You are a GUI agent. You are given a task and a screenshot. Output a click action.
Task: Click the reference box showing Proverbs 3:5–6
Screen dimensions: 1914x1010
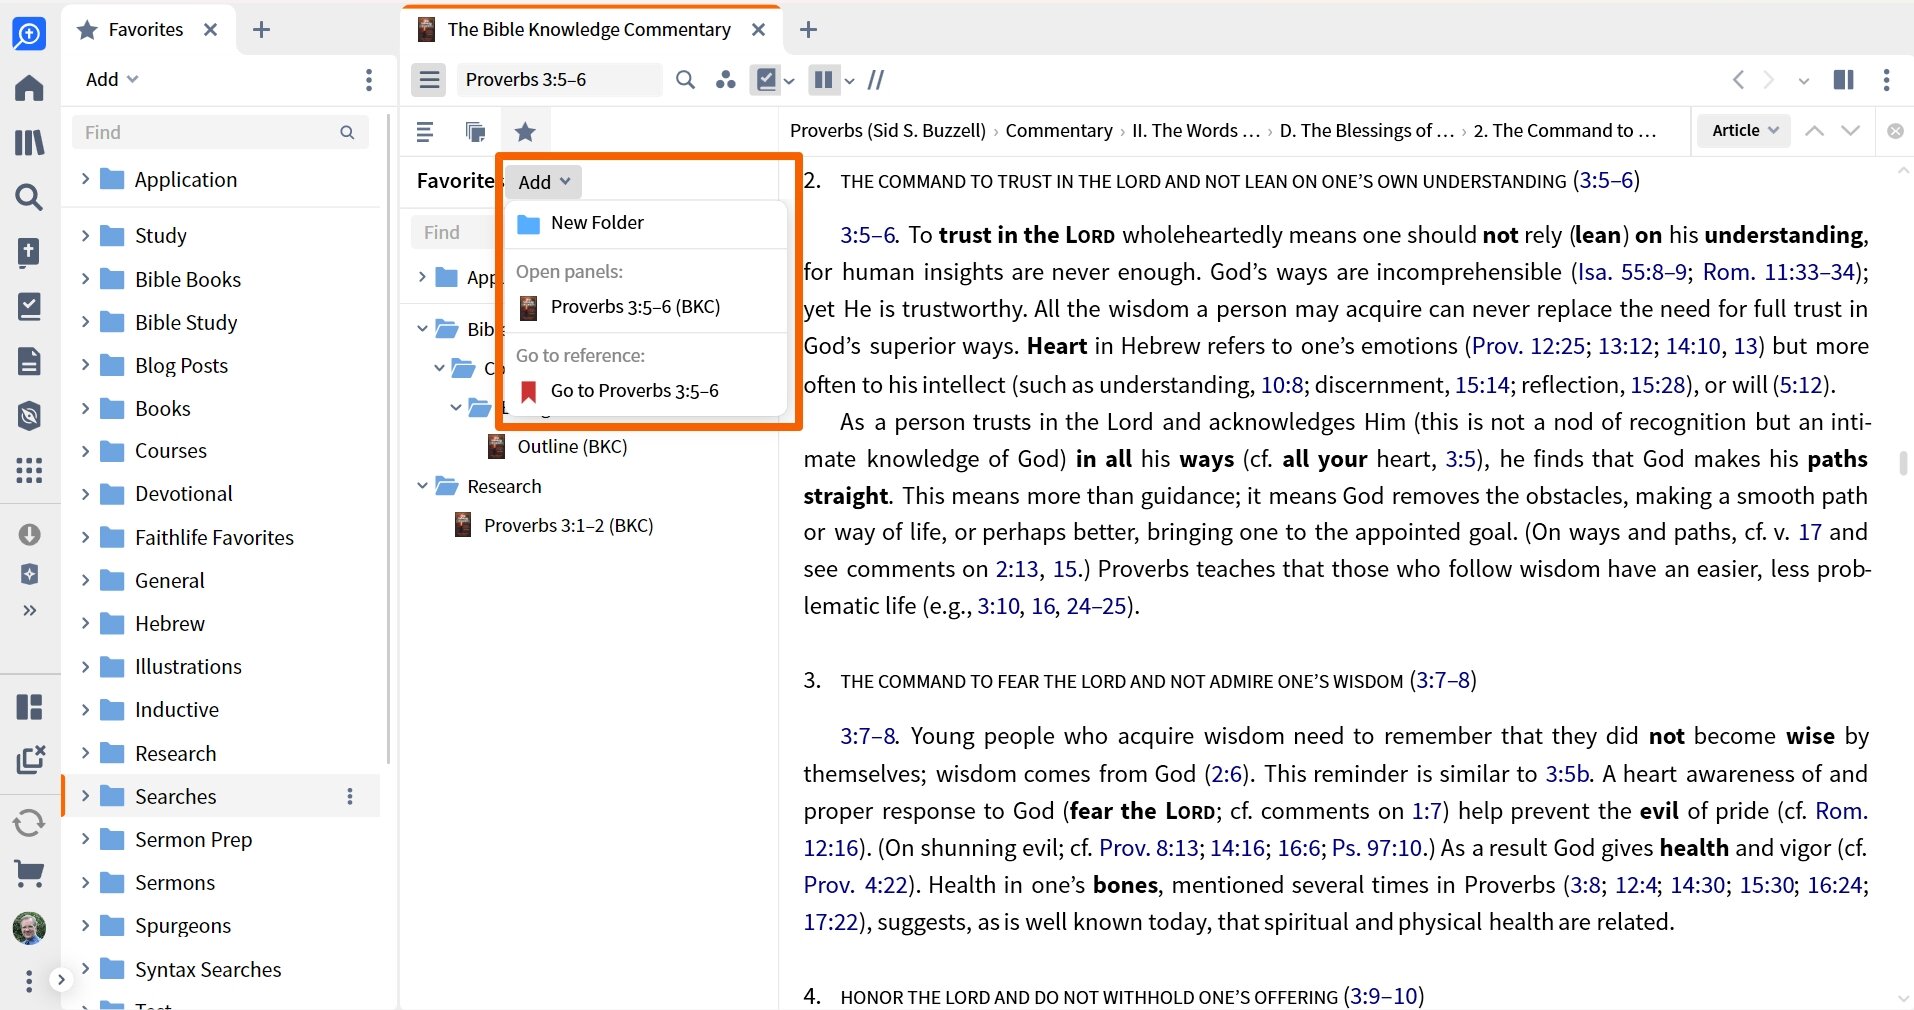[x=558, y=80]
